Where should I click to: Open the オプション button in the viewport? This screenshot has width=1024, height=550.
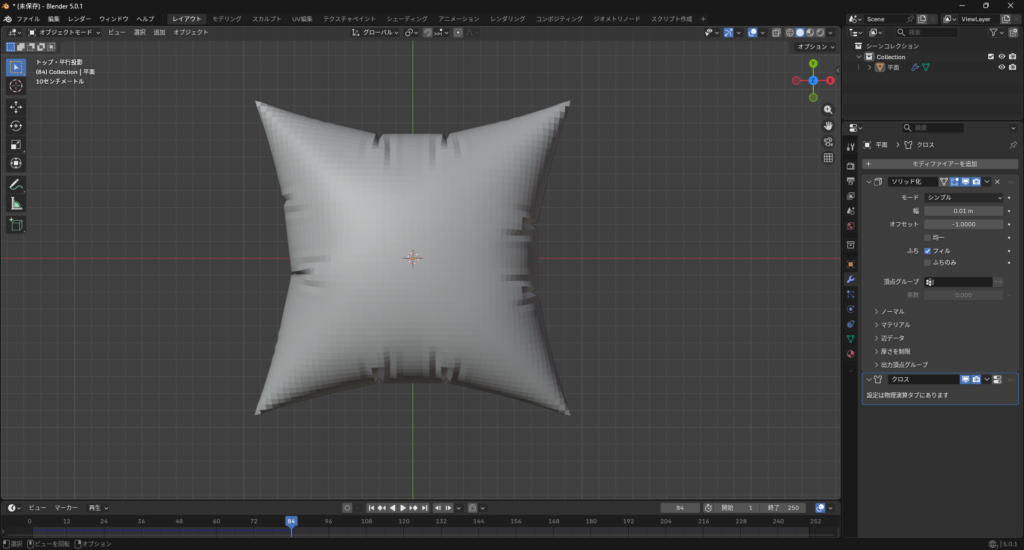pos(814,47)
